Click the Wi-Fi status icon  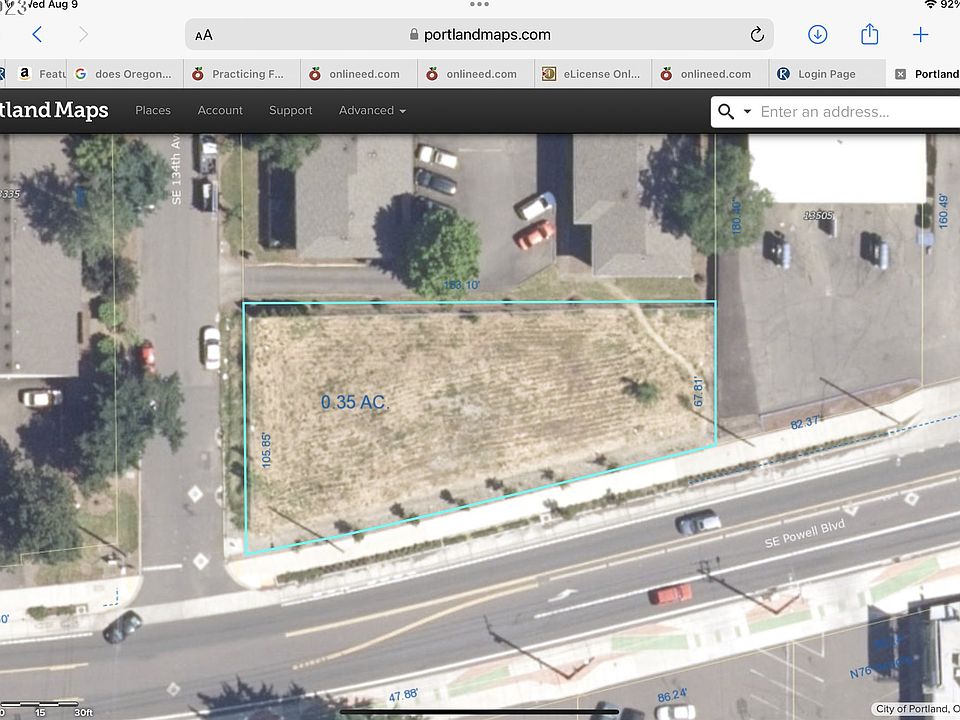(930, 5)
